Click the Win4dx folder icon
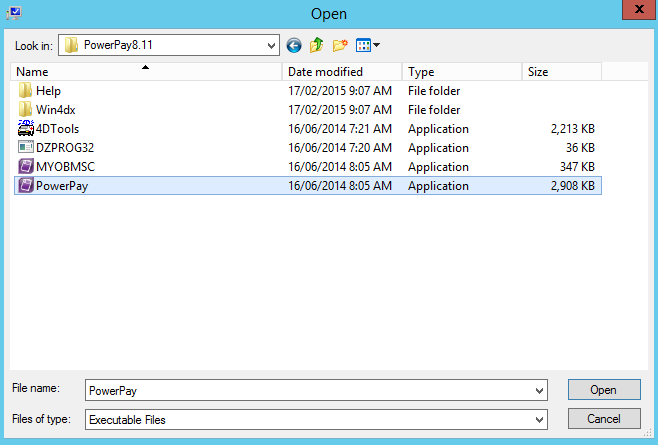Image resolution: width=658 pixels, height=445 pixels. click(25, 110)
